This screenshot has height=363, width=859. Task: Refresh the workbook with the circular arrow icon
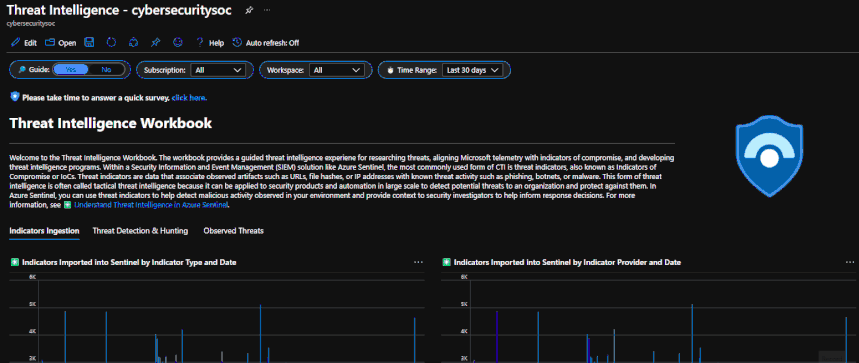pyautogui.click(x=111, y=42)
